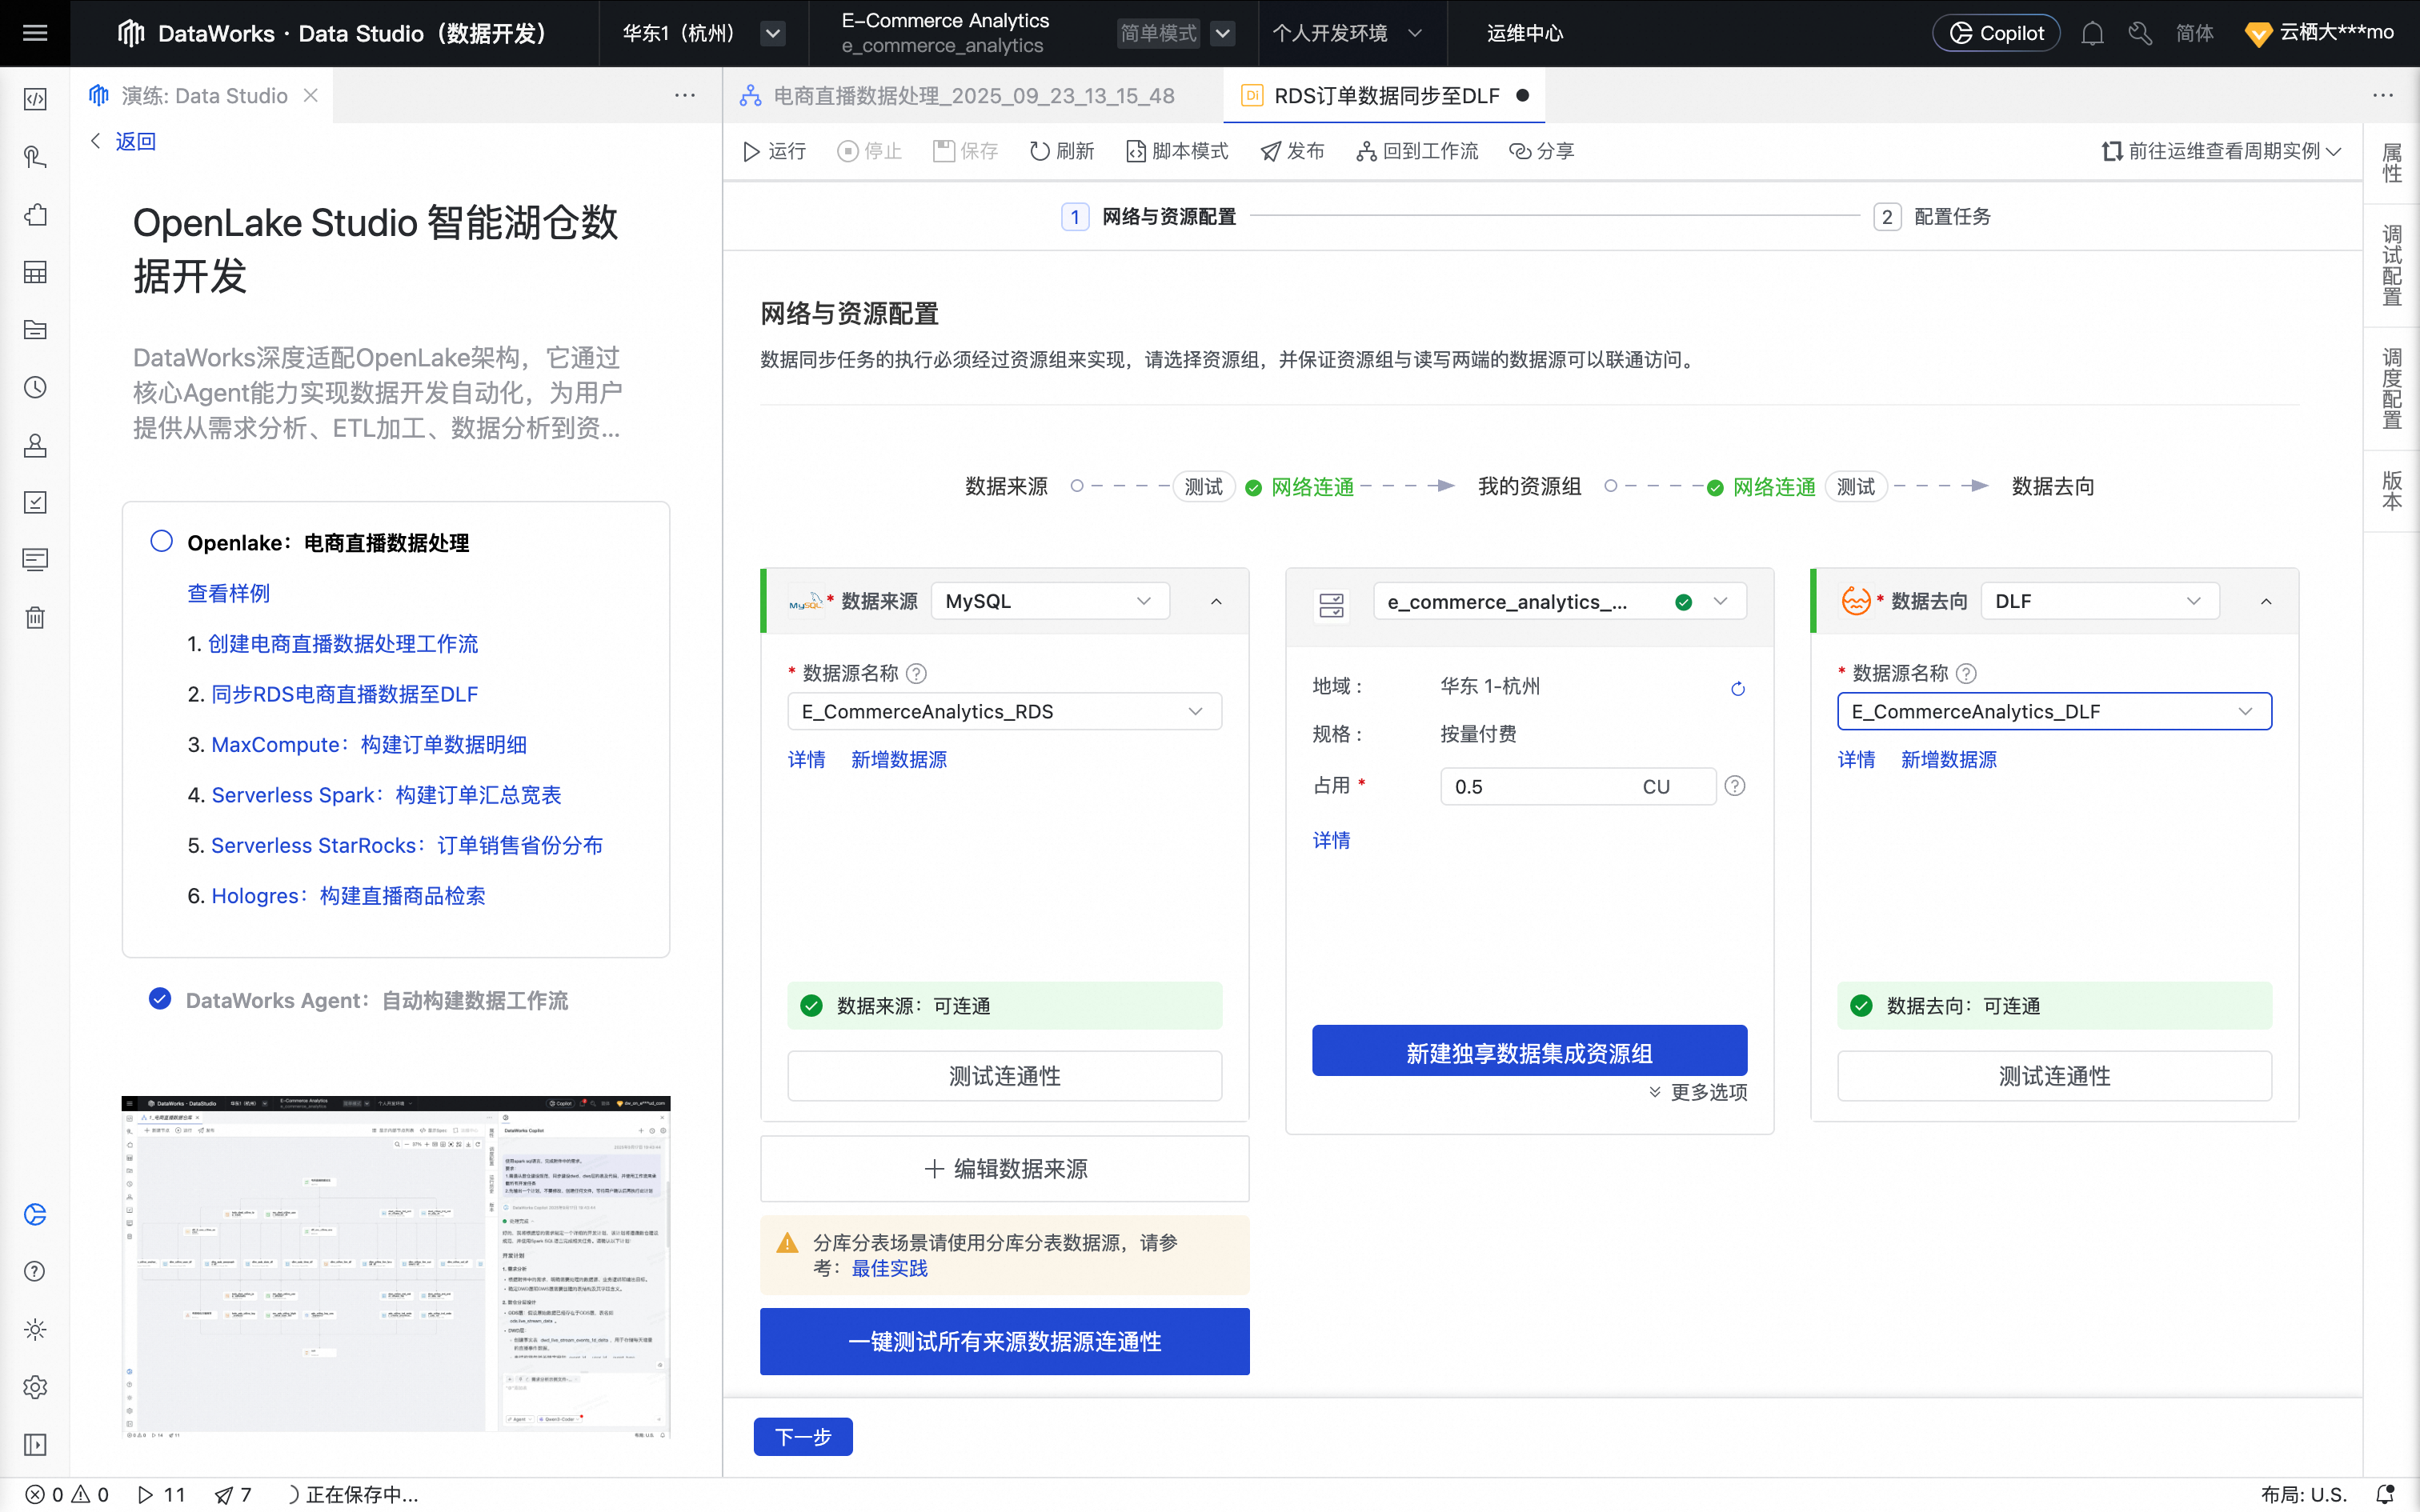Open the Copilot assistant button
2420x1512 pixels.
1996,33
